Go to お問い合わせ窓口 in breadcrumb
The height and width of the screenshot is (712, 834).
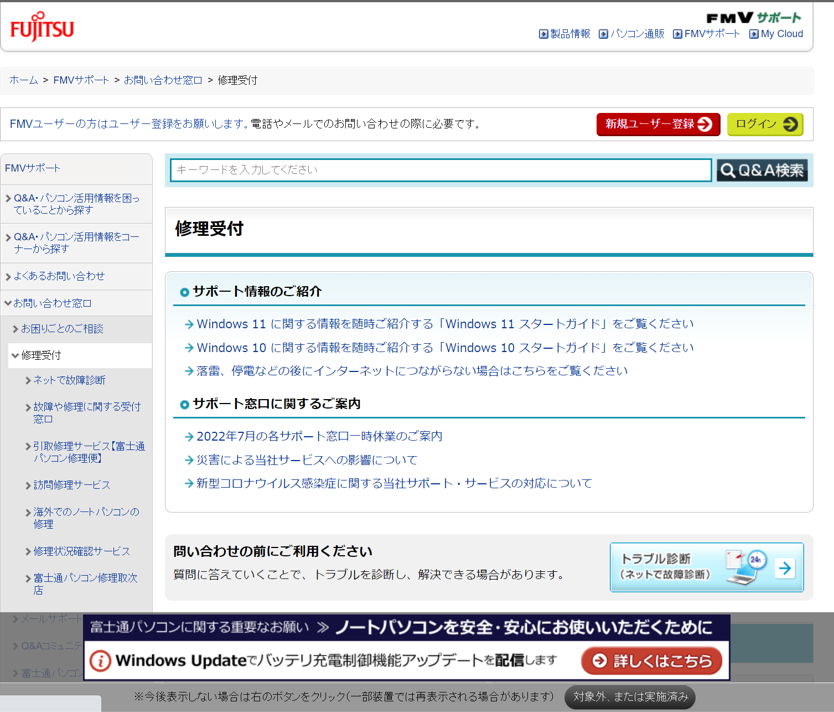(163, 80)
